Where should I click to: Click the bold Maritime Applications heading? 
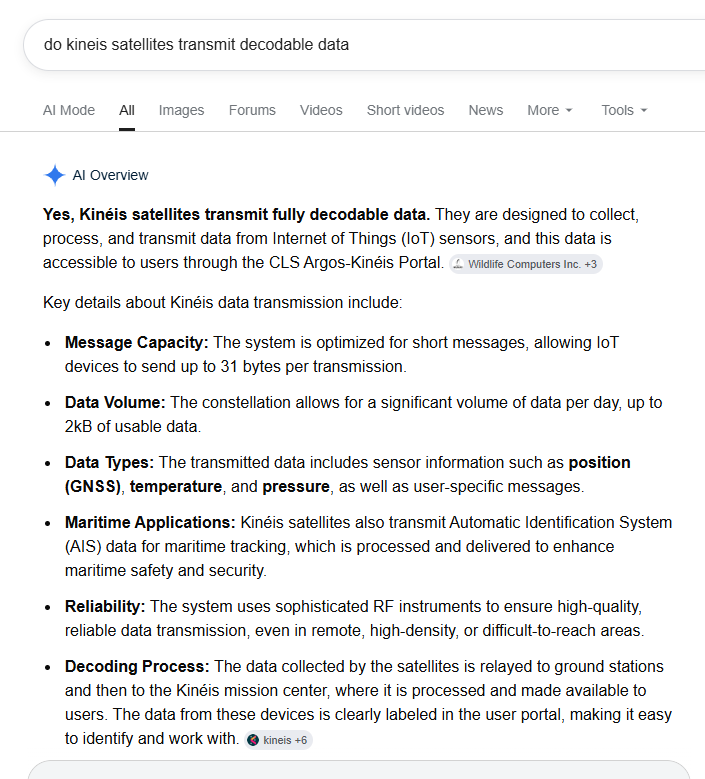150,523
